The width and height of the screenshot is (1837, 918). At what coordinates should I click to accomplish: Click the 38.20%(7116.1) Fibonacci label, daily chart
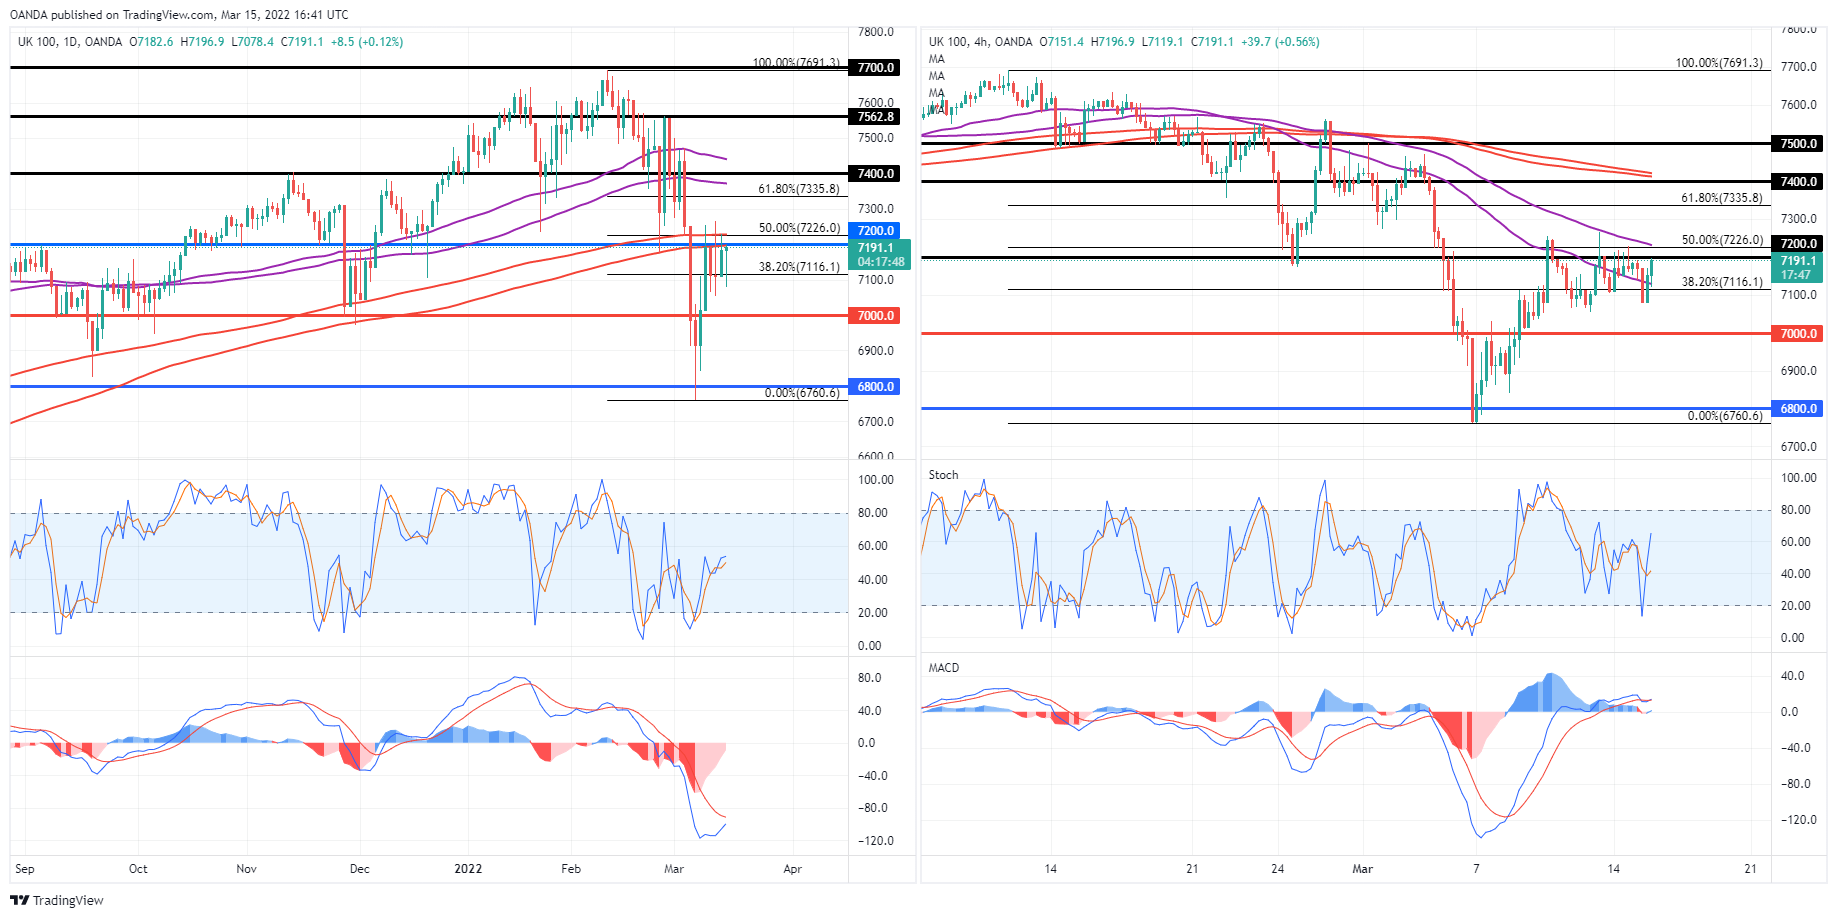click(799, 267)
